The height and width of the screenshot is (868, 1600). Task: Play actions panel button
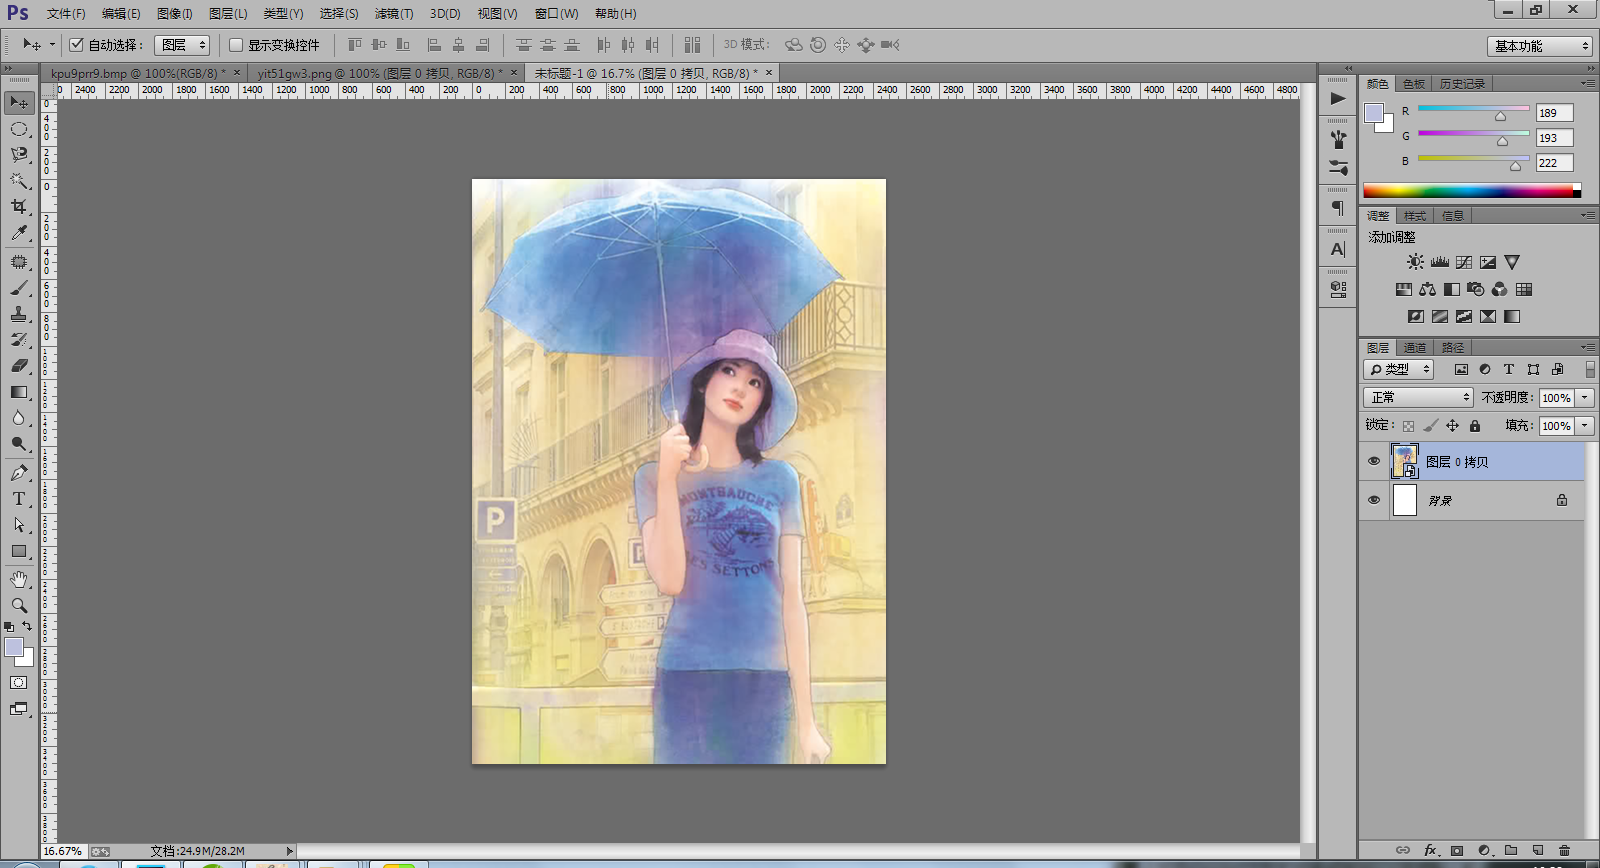(1338, 98)
